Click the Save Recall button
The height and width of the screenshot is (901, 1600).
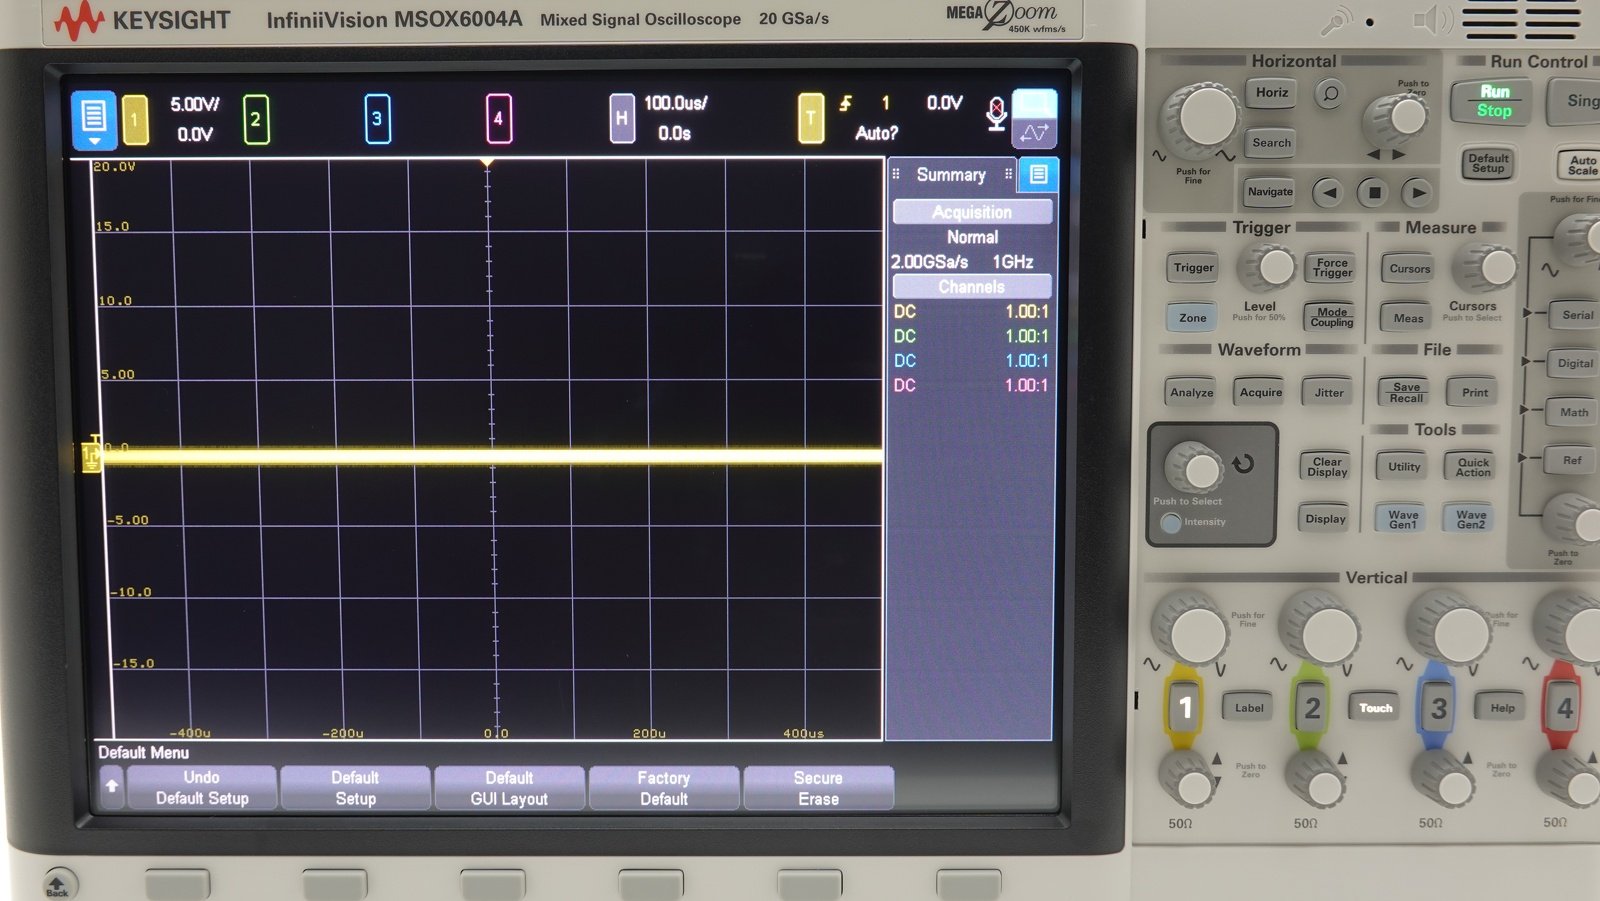pos(1406,392)
